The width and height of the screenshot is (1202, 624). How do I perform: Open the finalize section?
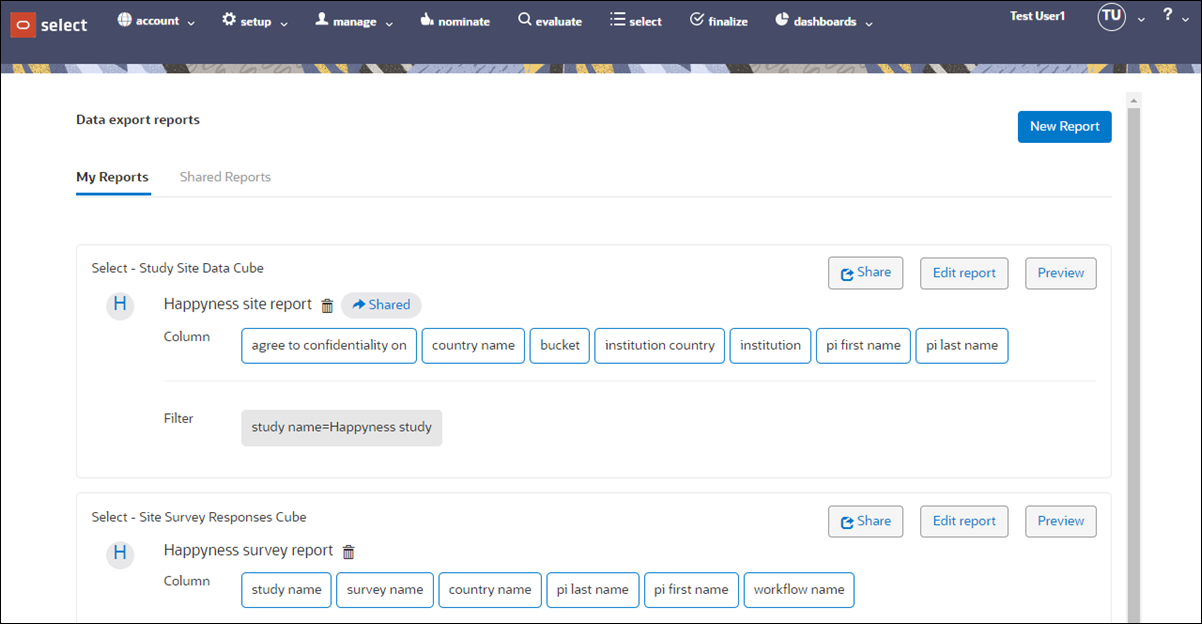pyautogui.click(x=719, y=20)
